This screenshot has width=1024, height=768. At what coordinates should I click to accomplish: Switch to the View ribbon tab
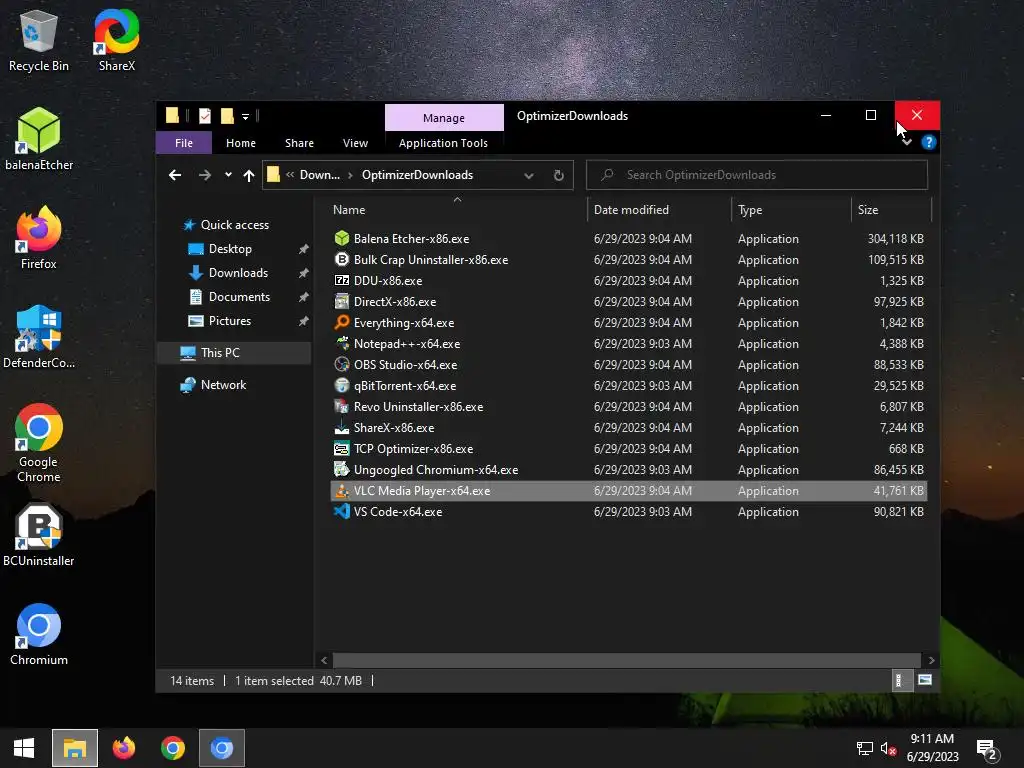point(355,143)
